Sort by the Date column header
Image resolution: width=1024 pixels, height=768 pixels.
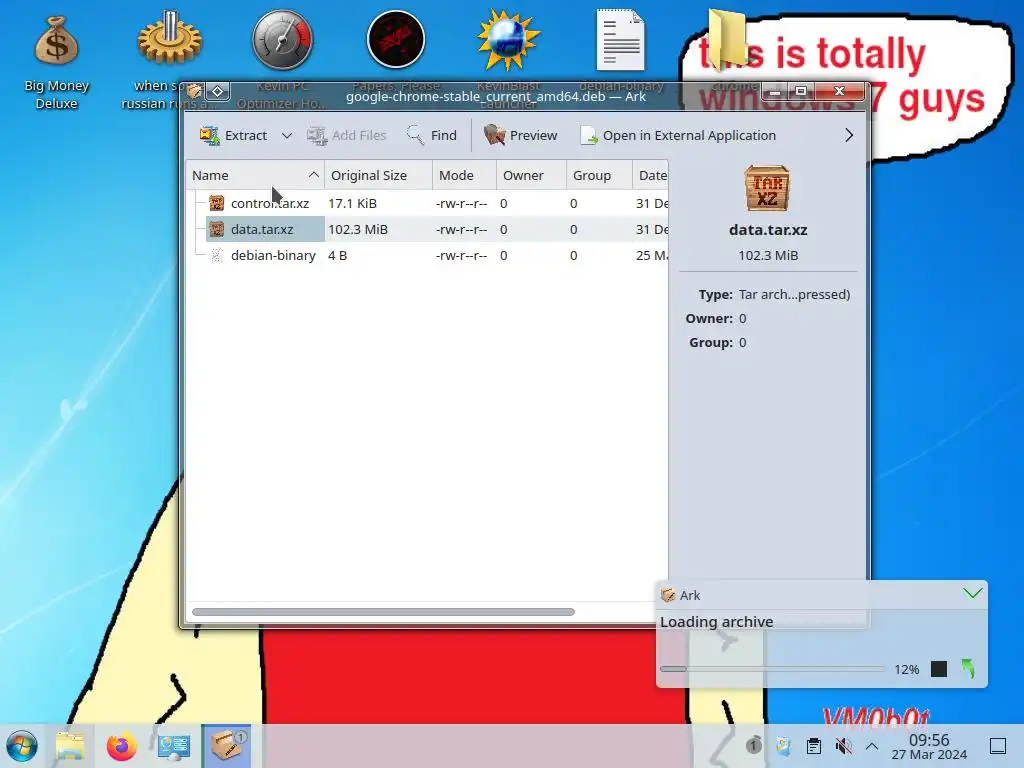[x=650, y=175]
